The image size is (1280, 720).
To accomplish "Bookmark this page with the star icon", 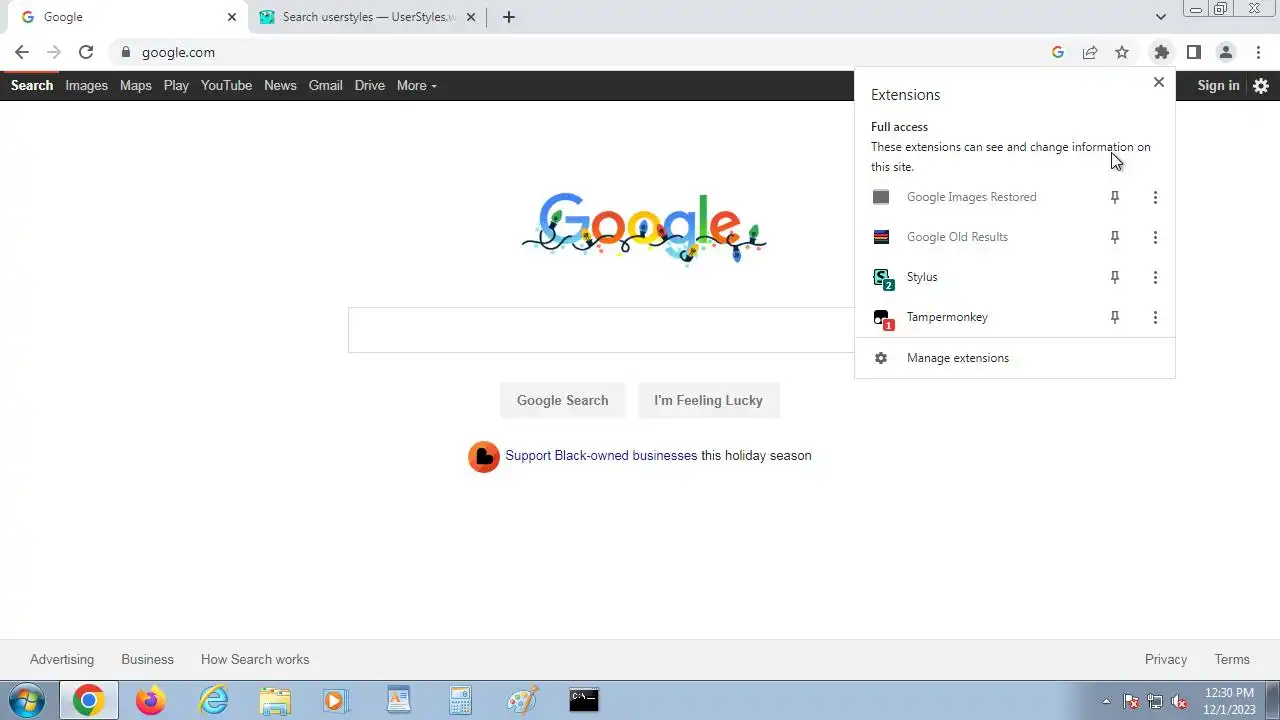I will click(x=1122, y=52).
